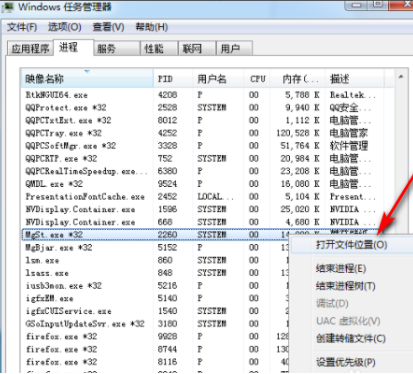This screenshot has width=413, height=374.
Task: Open the 帮助(H) menu
Action: [152, 27]
